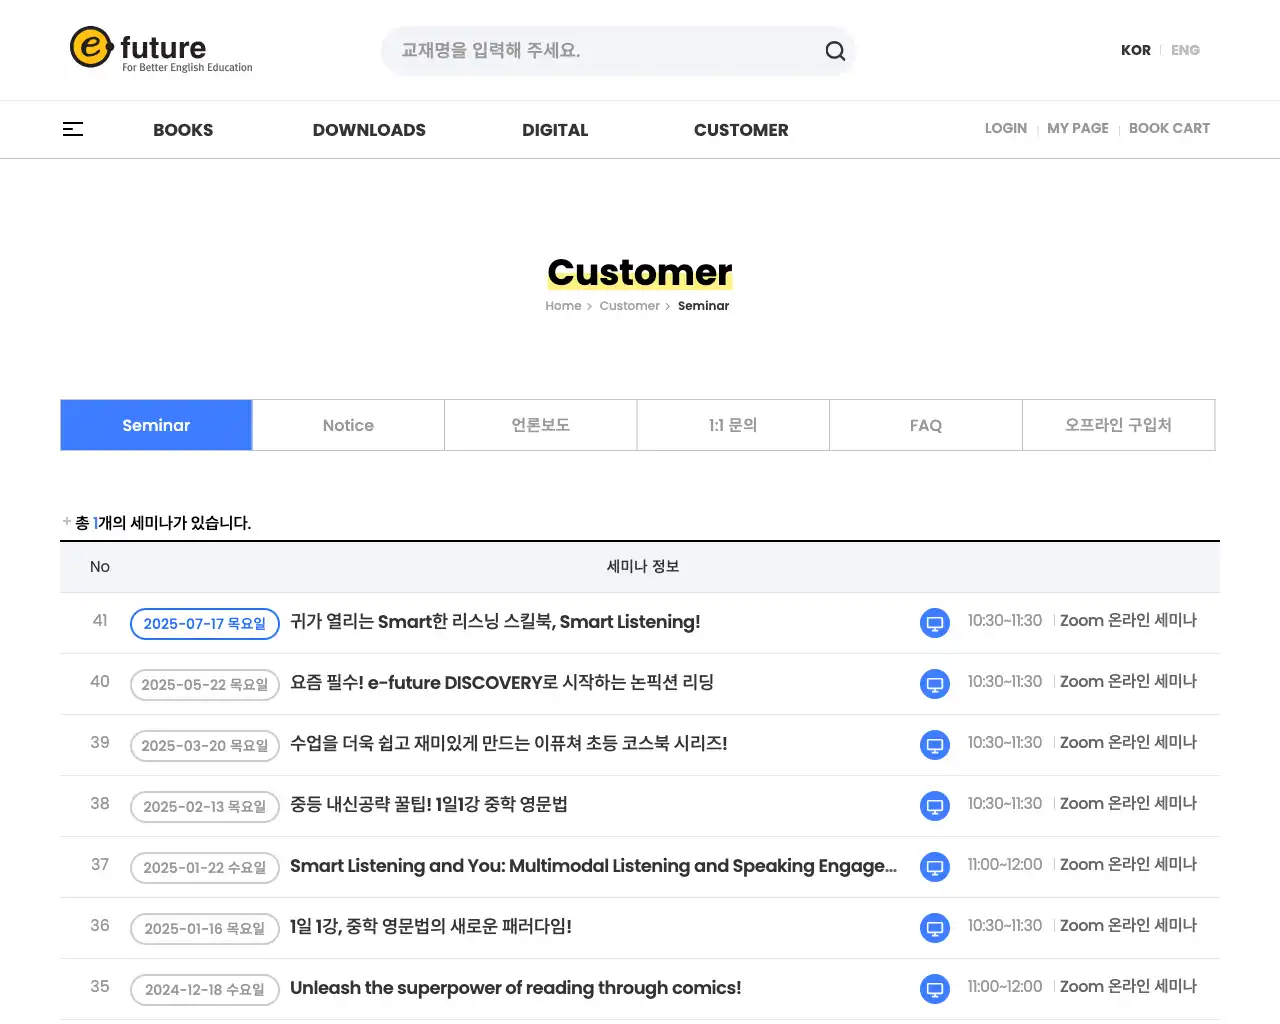The height and width of the screenshot is (1024, 1280).
Task: Click the search magnifier icon
Action: (835, 51)
